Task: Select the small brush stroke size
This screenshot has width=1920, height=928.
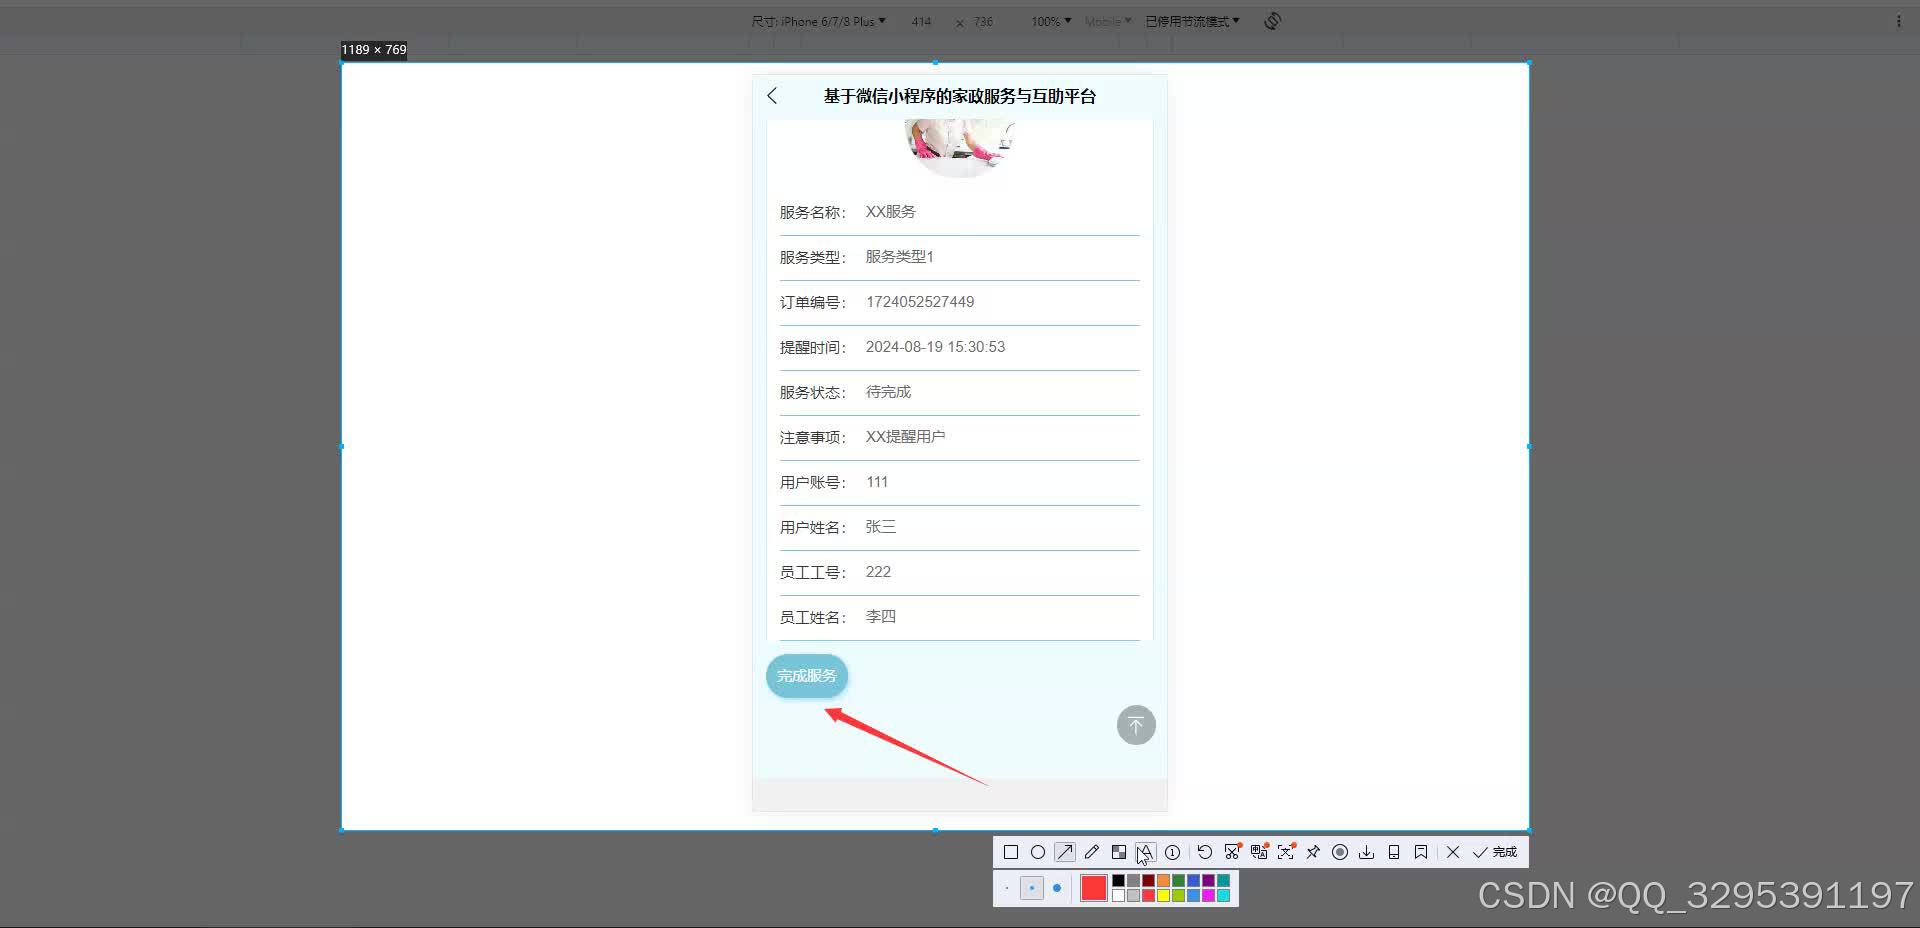Action: pyautogui.click(x=1007, y=888)
